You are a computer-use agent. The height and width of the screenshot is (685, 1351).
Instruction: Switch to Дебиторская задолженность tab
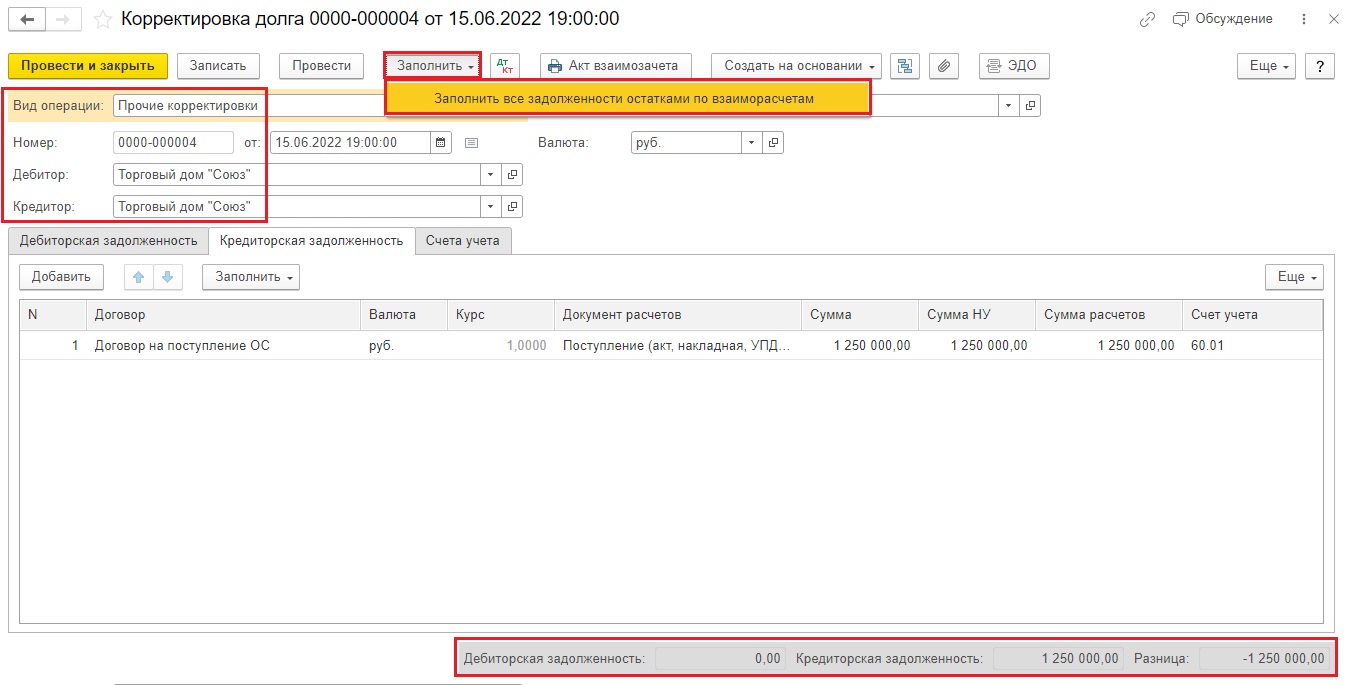(x=109, y=241)
